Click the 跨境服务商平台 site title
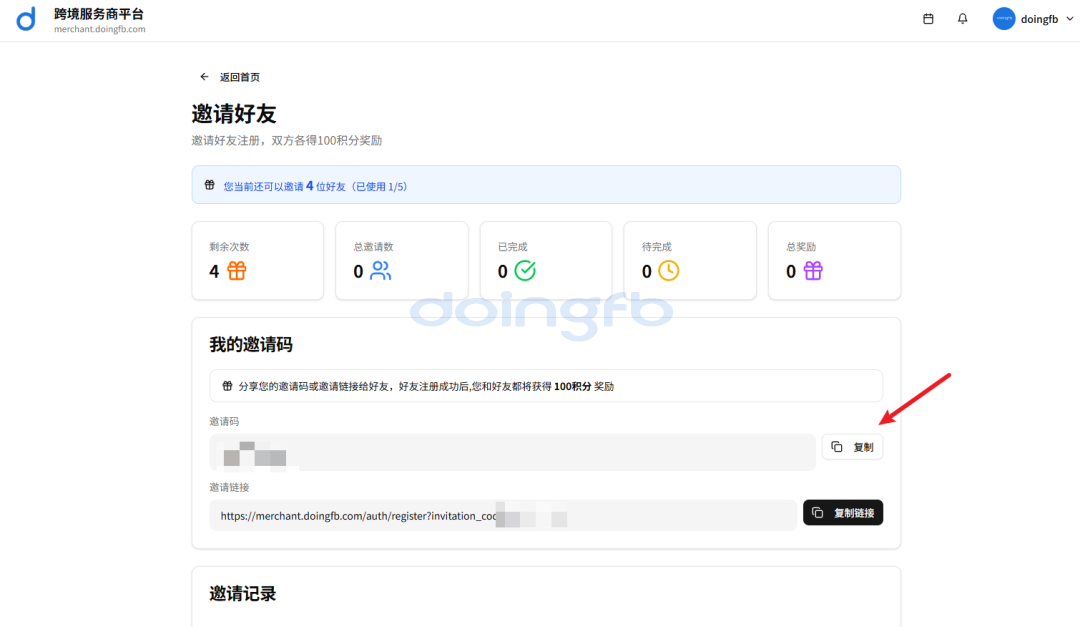 click(x=99, y=14)
